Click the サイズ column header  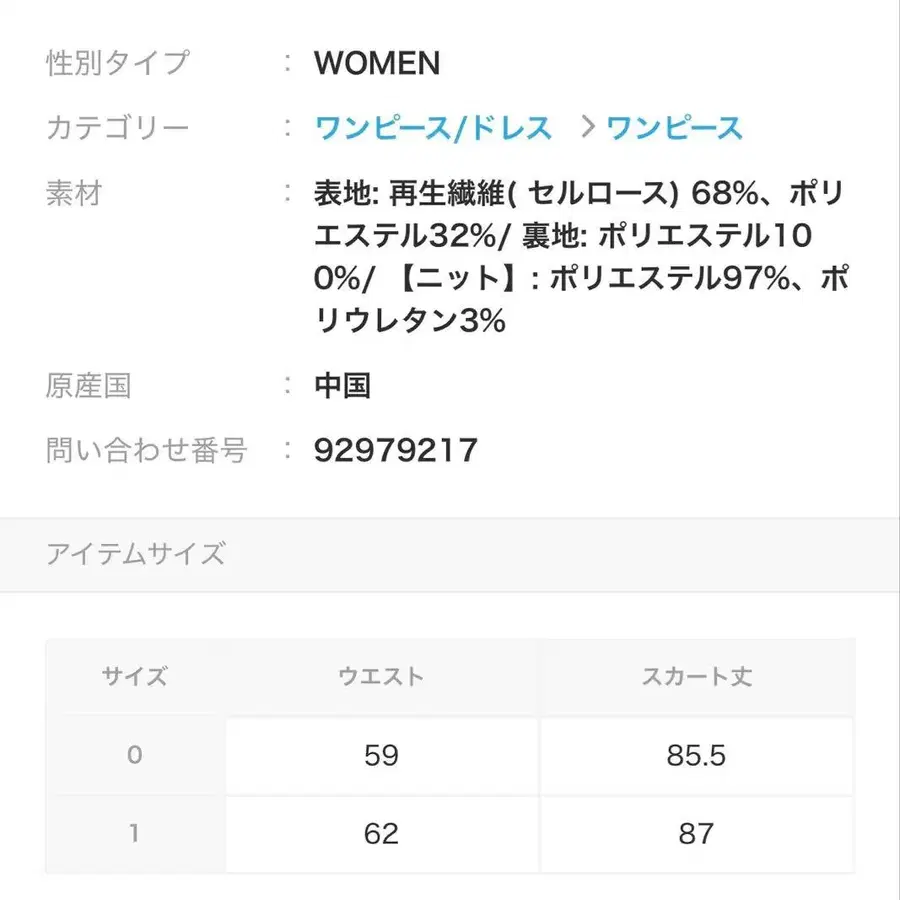(136, 676)
